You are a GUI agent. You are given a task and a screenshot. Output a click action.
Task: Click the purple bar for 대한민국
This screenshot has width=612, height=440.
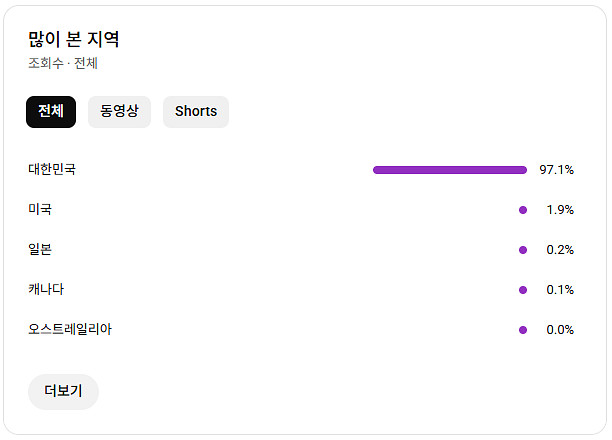click(449, 170)
